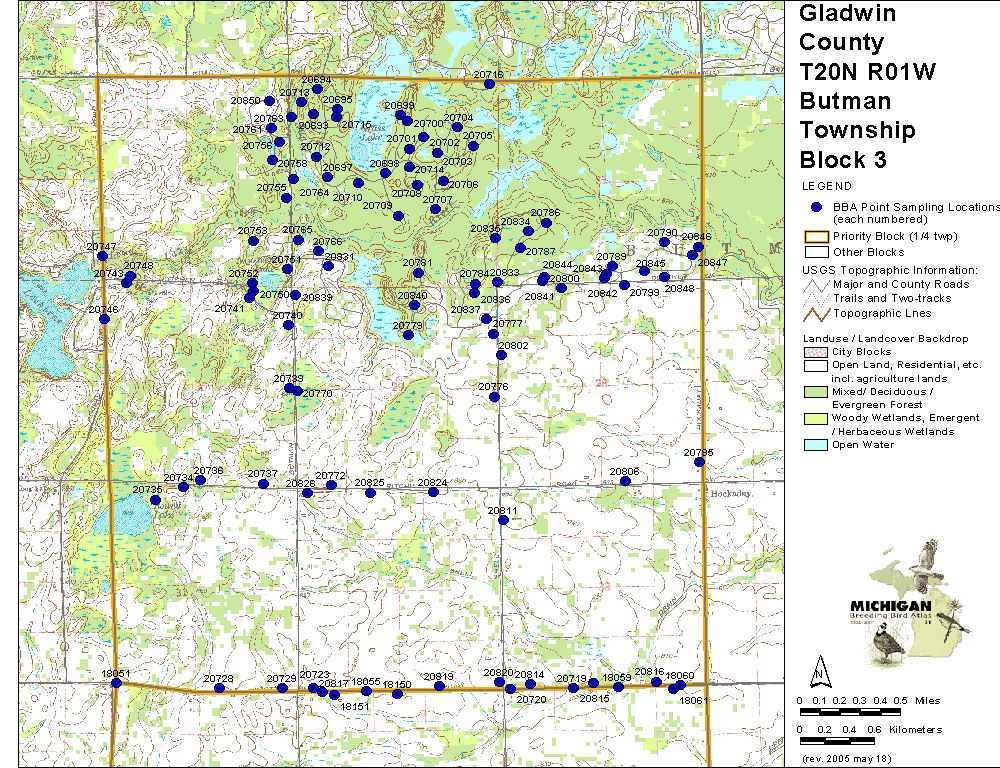Click sampling point marker 20776
1000x768 pixels.
pos(494,397)
